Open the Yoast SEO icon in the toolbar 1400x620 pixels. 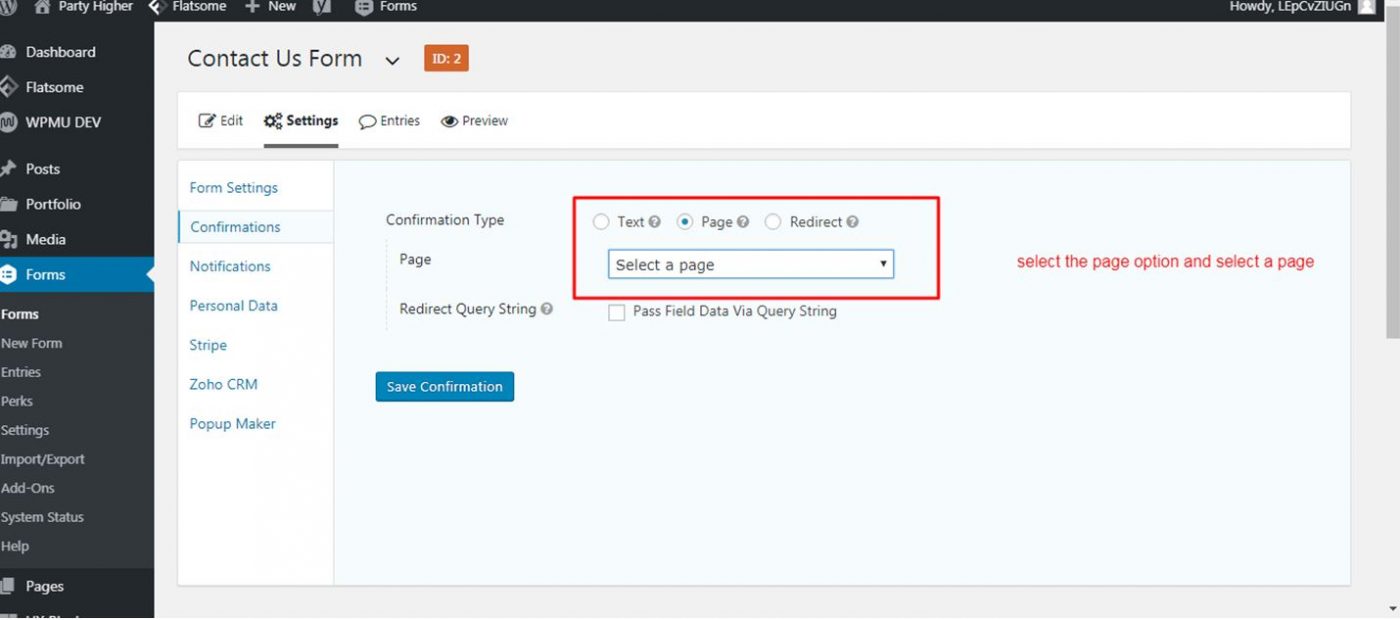point(321,7)
